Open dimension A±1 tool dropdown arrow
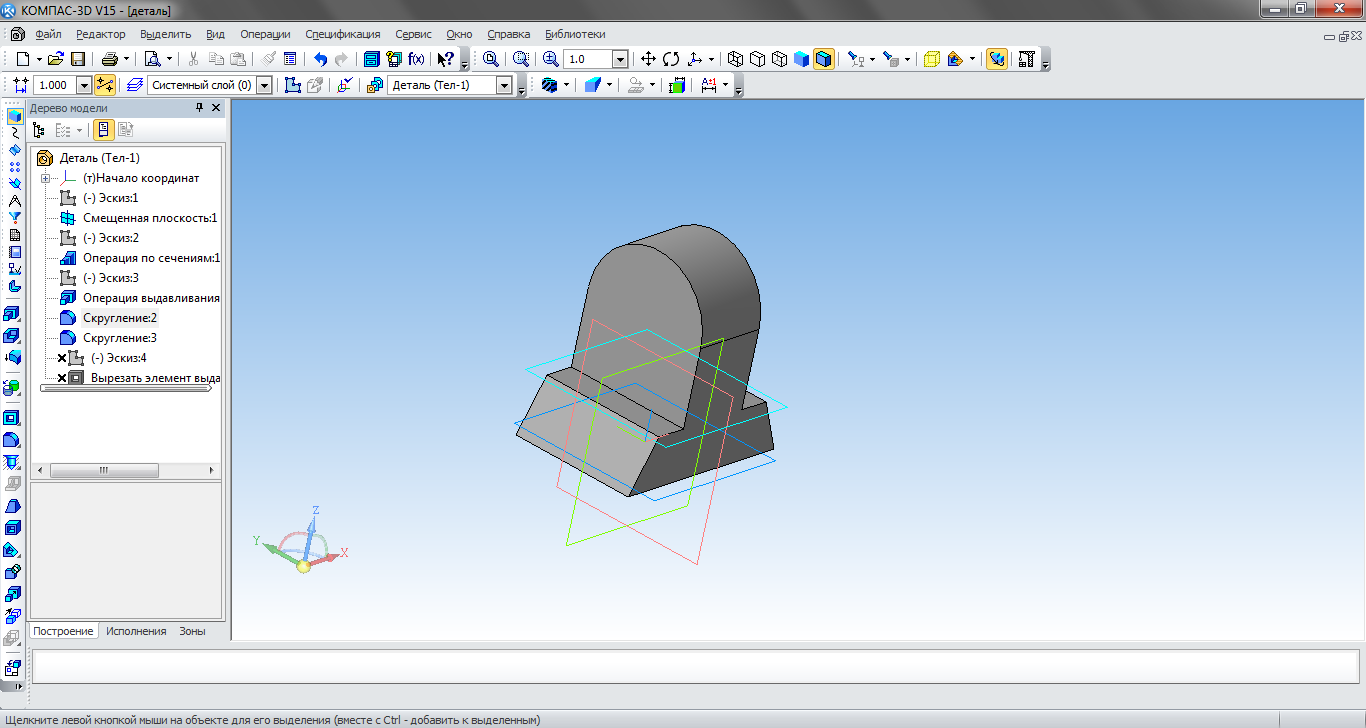1366x728 pixels. pyautogui.click(x=725, y=86)
